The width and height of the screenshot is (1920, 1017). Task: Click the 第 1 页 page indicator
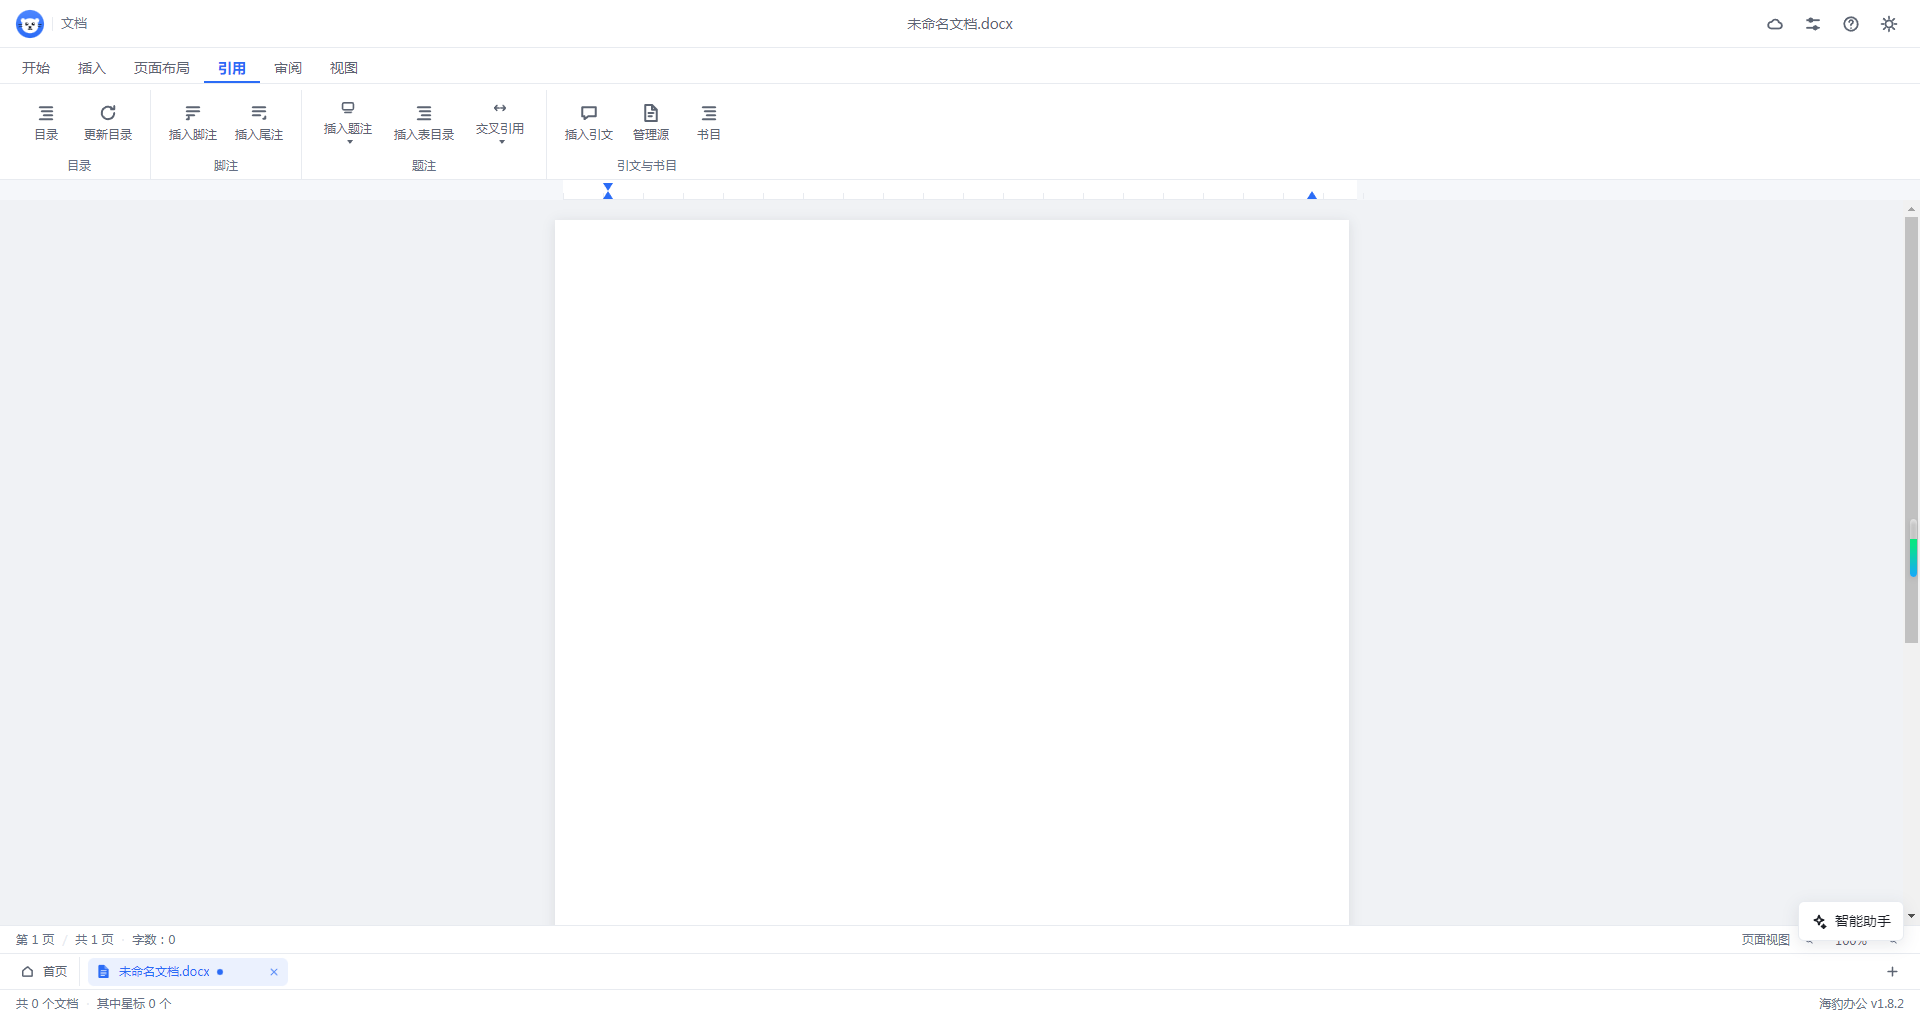(x=35, y=939)
